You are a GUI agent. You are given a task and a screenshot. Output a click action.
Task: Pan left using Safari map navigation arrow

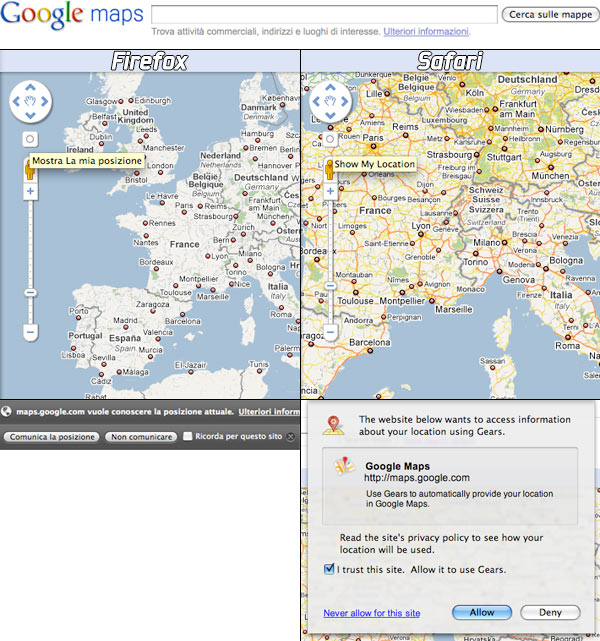[x=315, y=101]
